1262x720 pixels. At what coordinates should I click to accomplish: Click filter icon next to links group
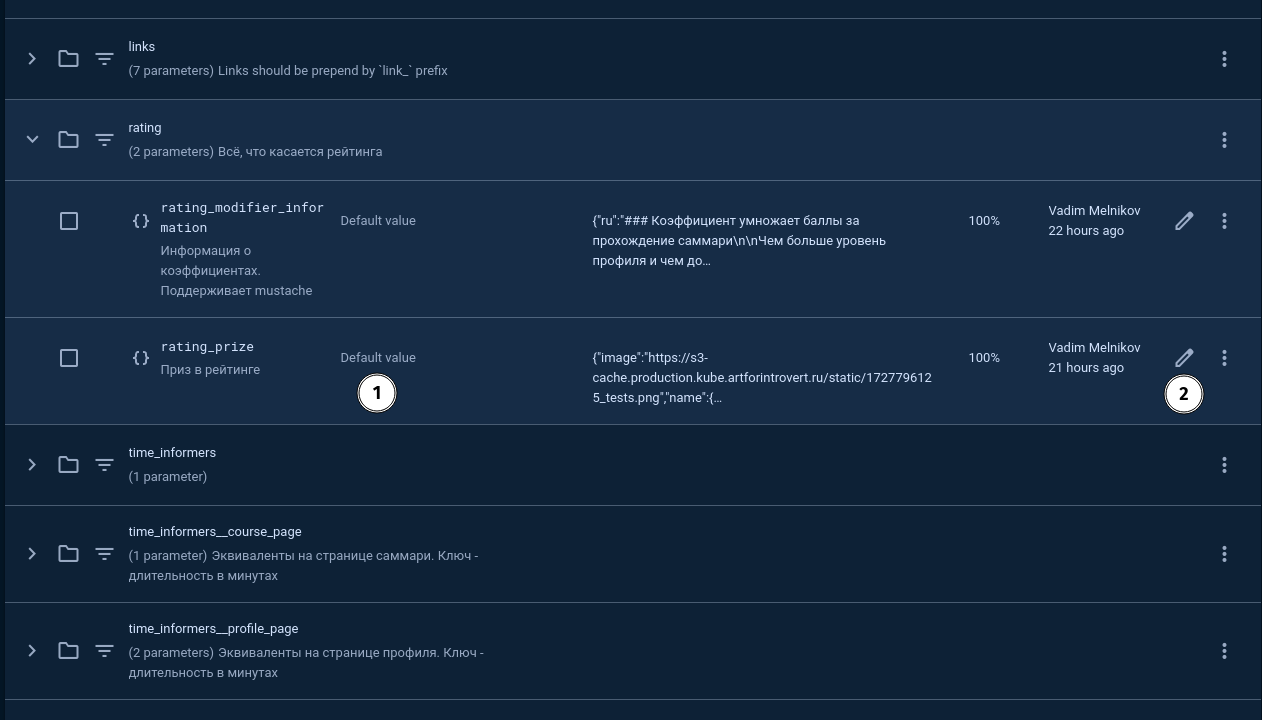[x=104, y=59]
